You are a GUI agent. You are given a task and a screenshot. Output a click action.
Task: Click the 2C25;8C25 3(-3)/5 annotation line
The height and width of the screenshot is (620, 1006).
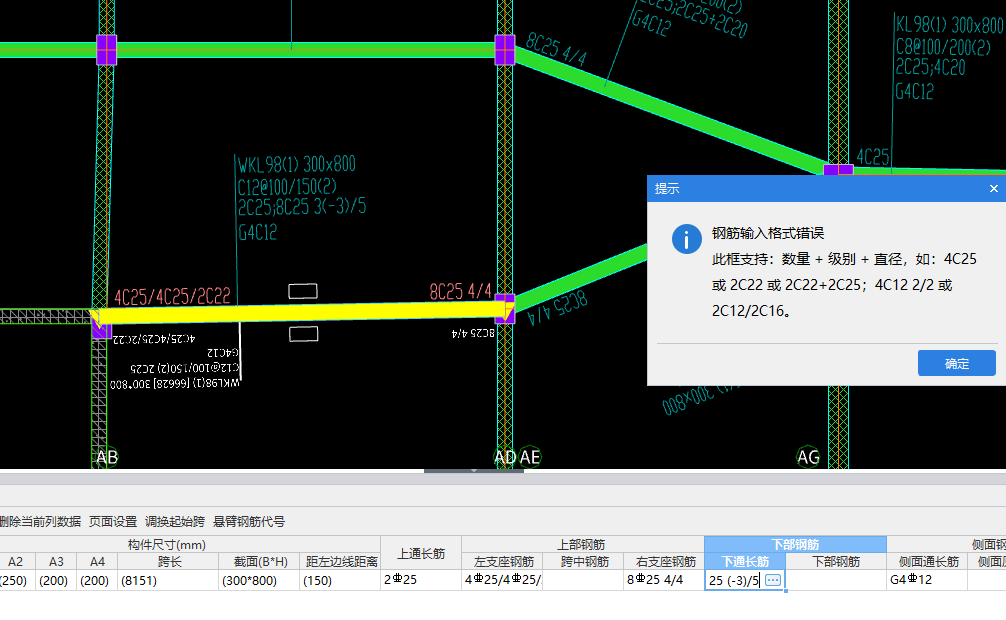(x=302, y=207)
